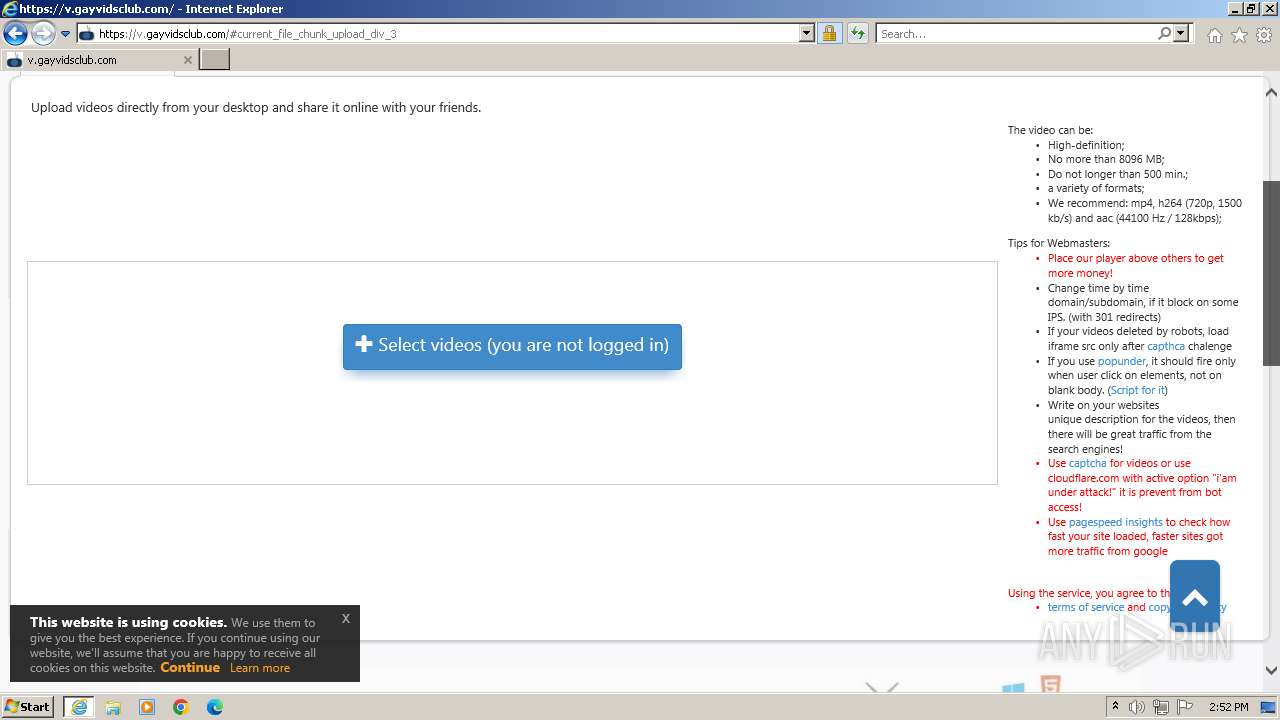Click the browser Forward arrow
Viewport: 1280px width, 720px height.
click(43, 33)
